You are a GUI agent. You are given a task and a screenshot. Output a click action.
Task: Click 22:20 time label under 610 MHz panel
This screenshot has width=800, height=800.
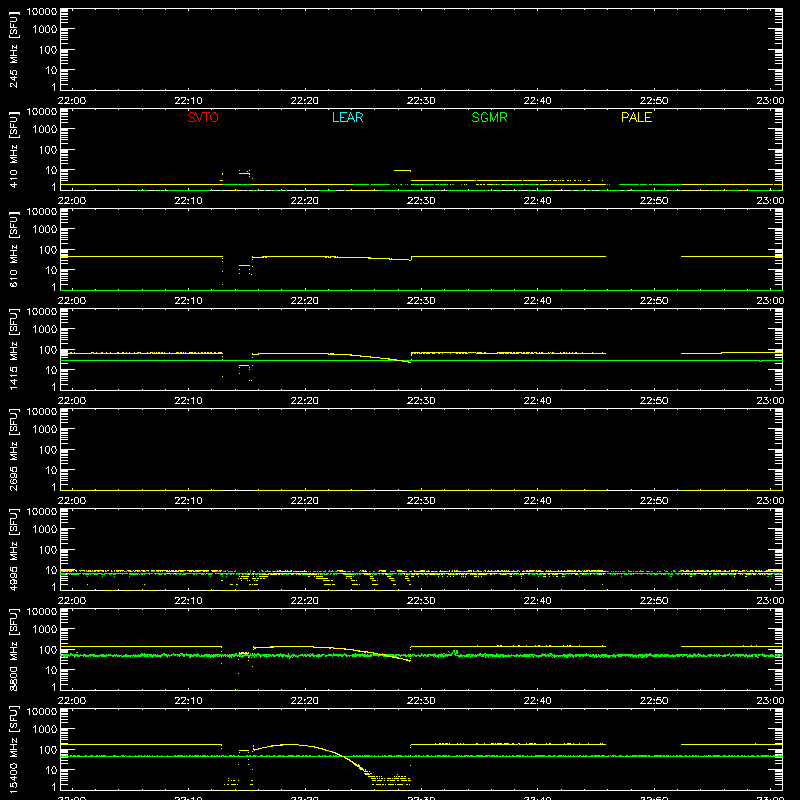[x=305, y=301]
